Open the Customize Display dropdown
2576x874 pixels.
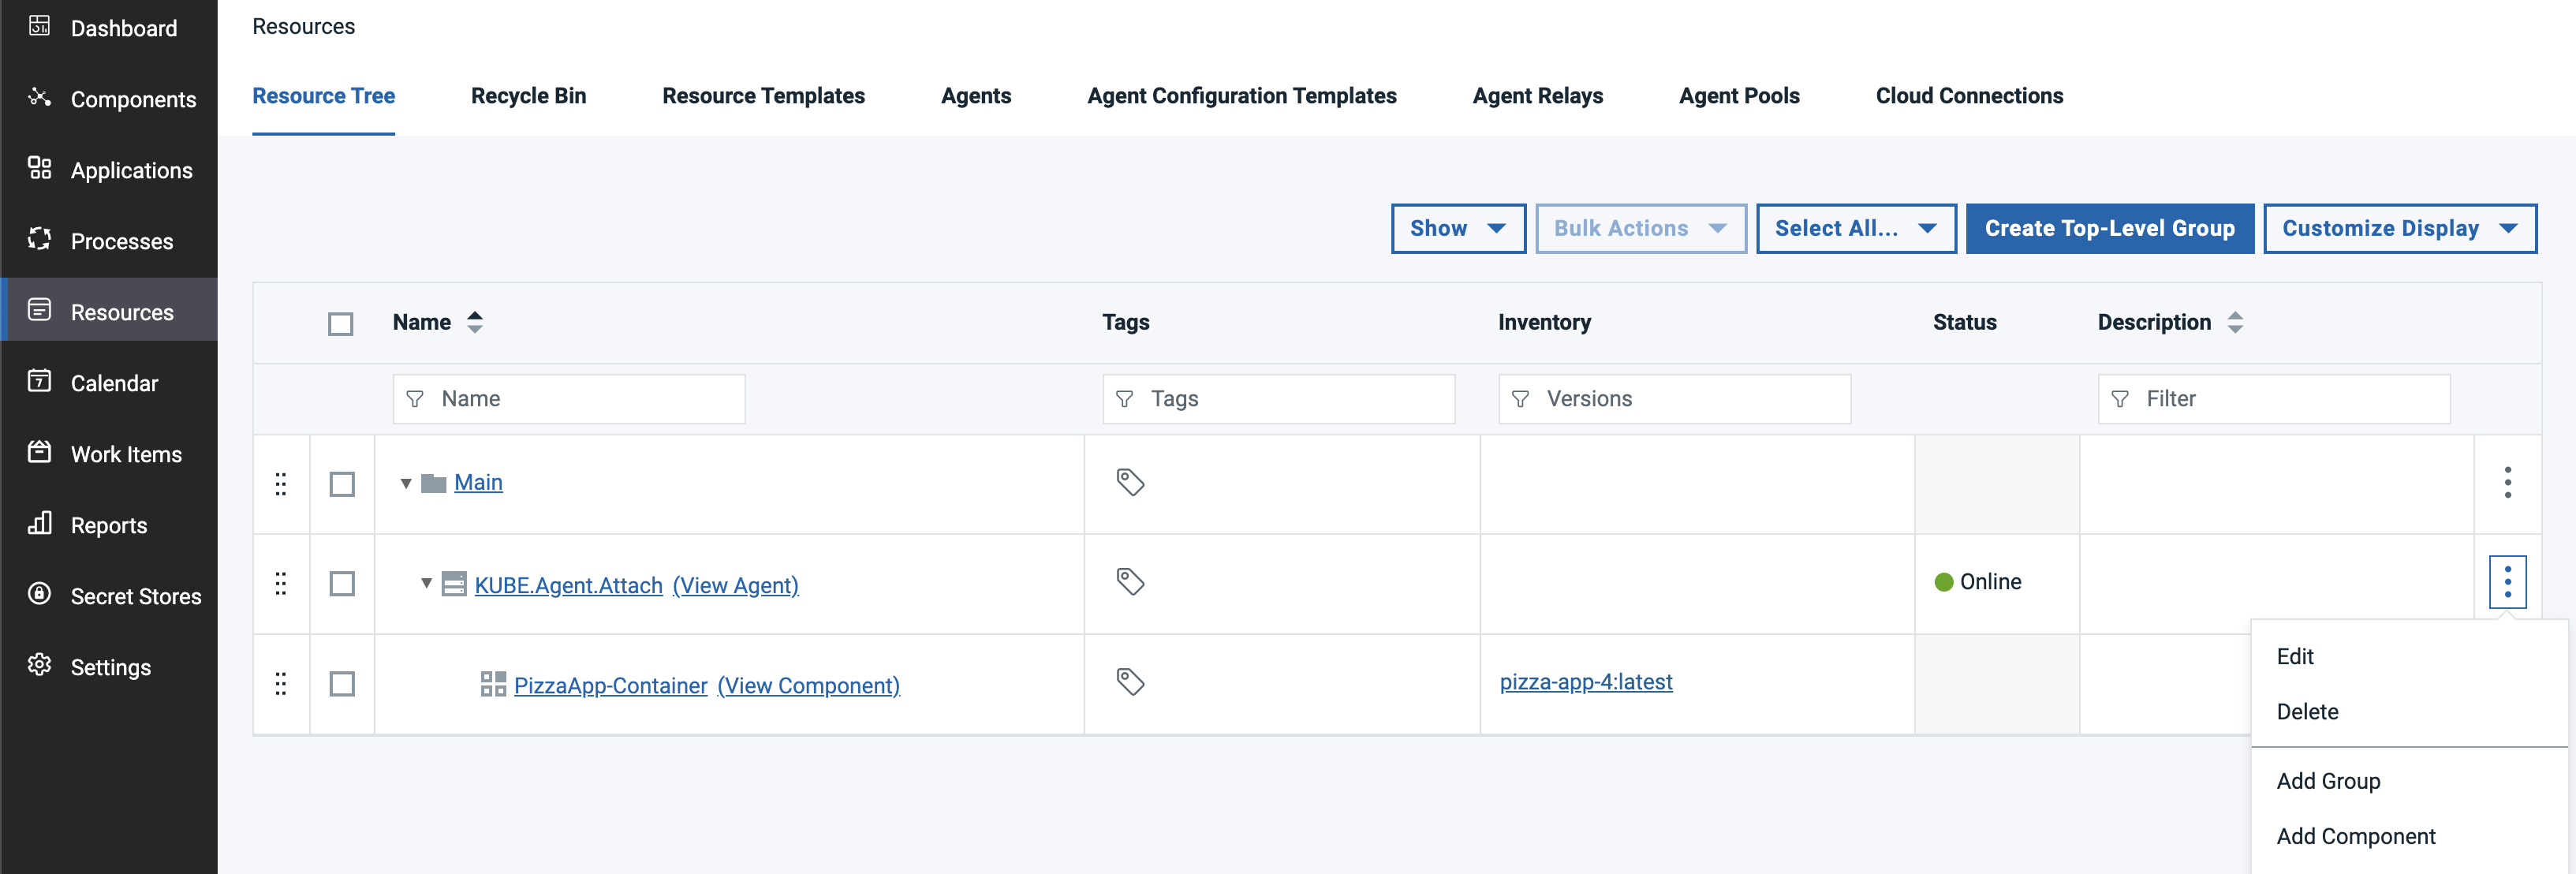pos(2400,229)
